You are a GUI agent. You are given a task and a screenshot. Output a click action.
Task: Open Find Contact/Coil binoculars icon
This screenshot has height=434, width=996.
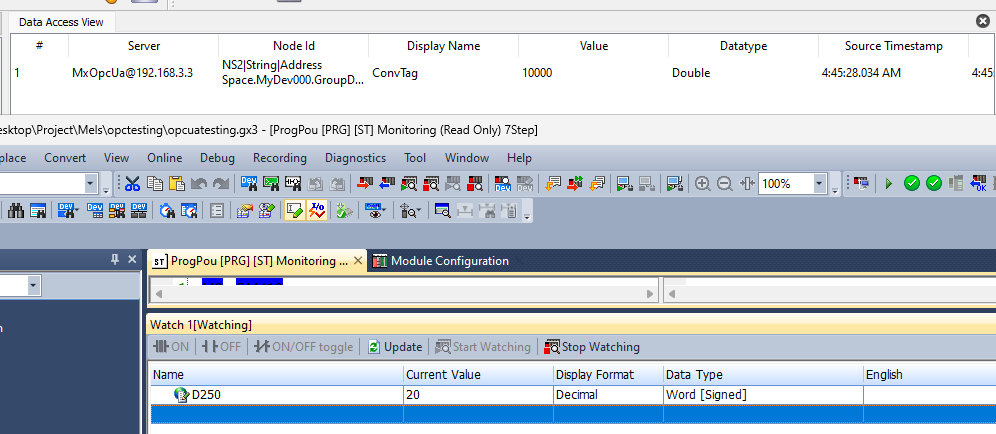click(x=293, y=184)
